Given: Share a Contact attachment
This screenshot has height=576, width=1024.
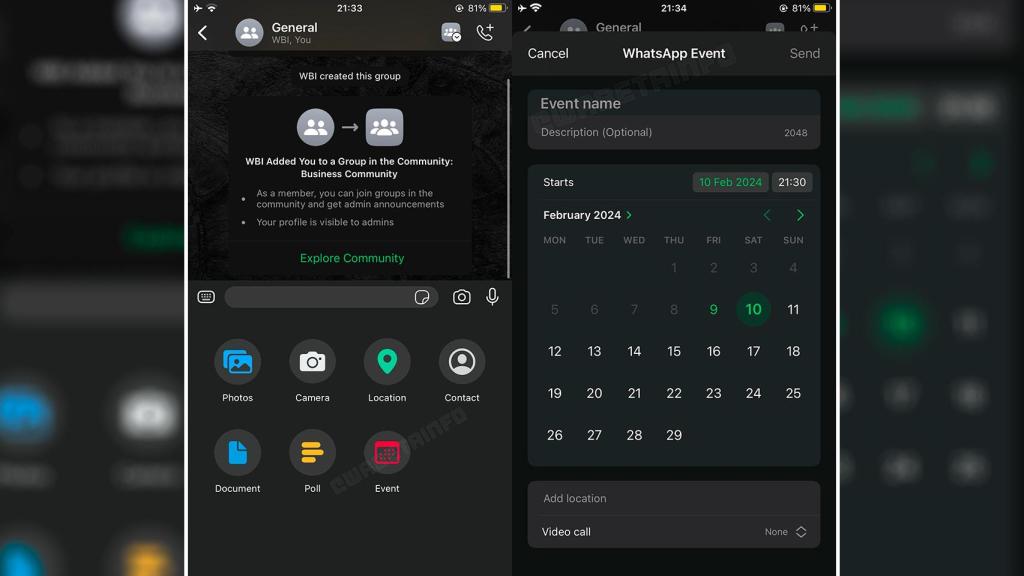Looking at the screenshot, I should (462, 361).
